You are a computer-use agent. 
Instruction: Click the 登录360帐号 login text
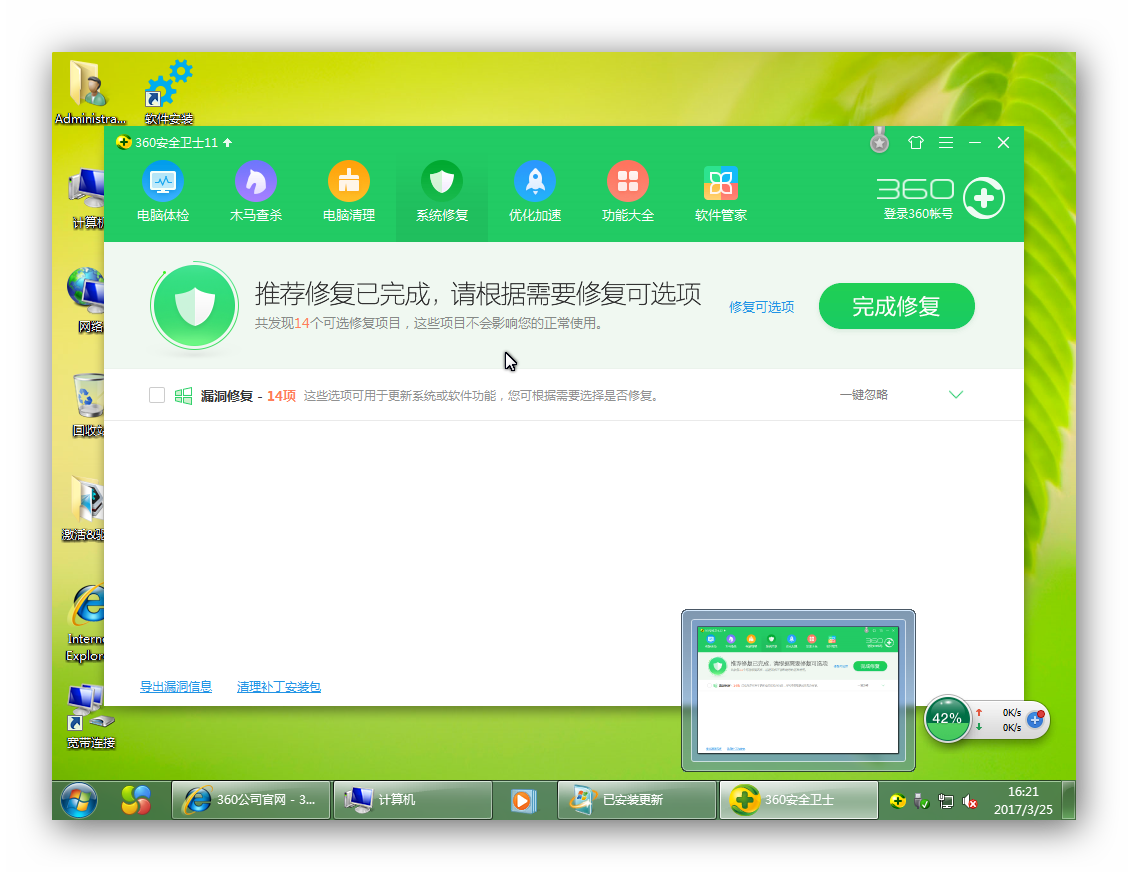tap(918, 214)
